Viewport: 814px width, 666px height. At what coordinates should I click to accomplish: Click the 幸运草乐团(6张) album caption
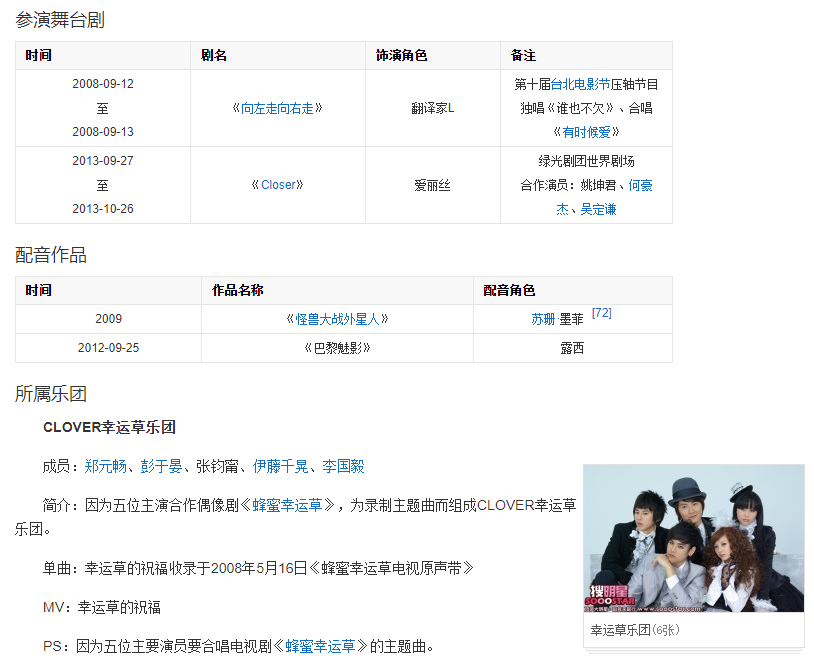coord(634,630)
